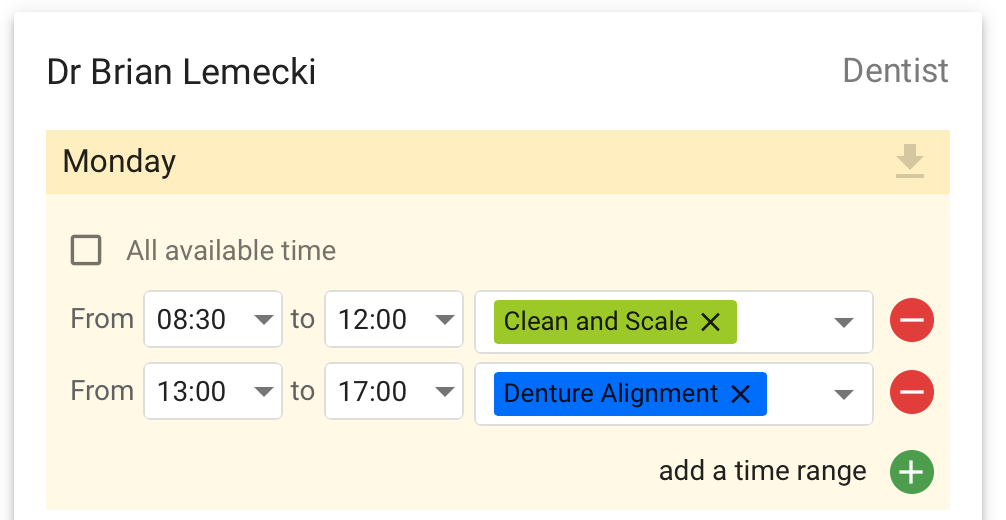Click the Dr Brian Lemecki name heading

(x=182, y=71)
